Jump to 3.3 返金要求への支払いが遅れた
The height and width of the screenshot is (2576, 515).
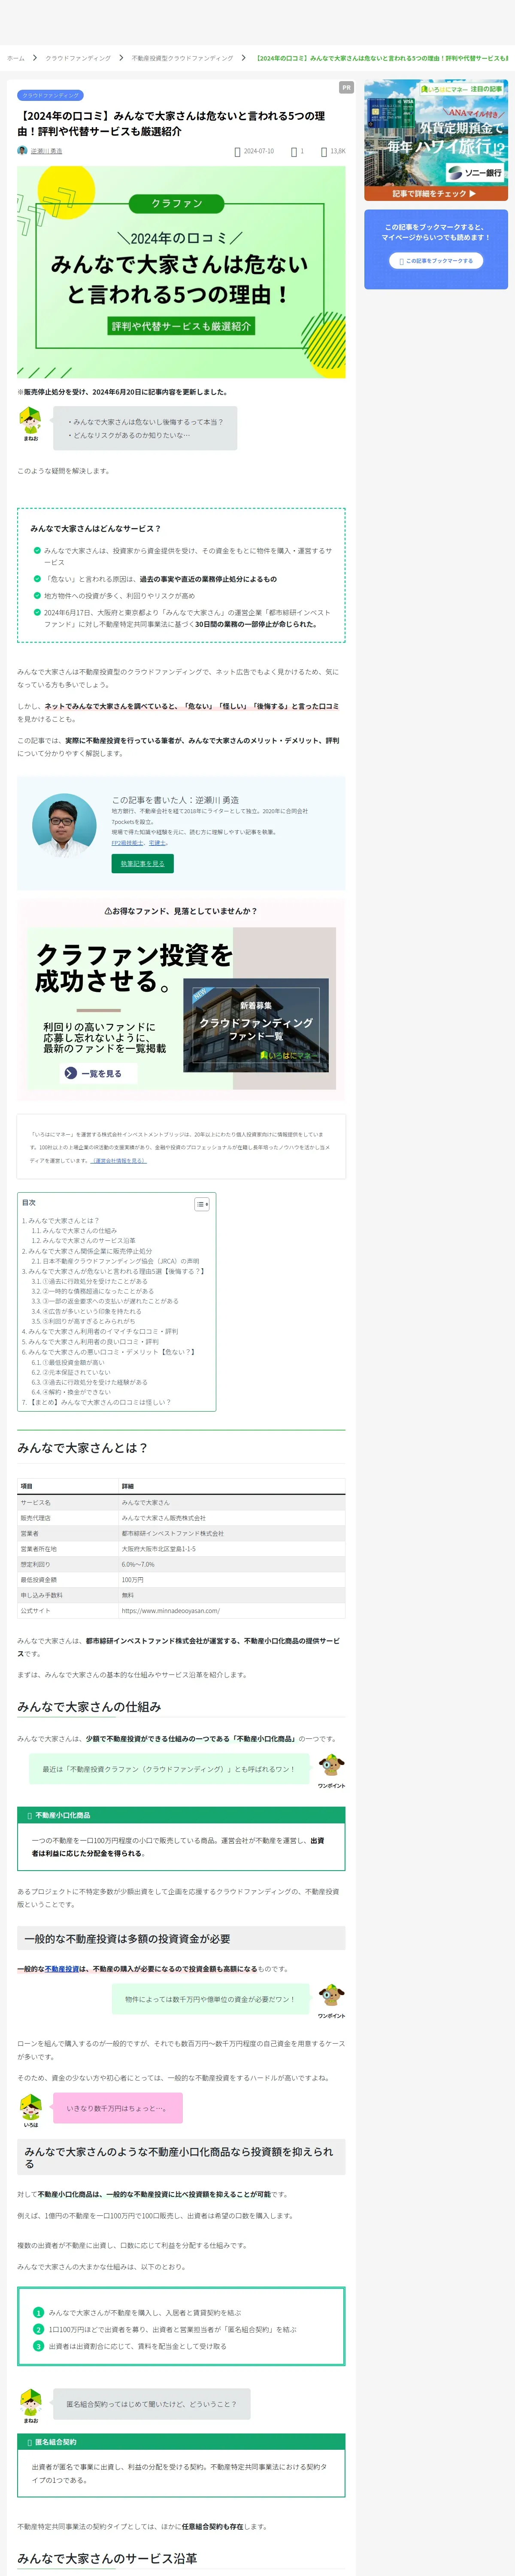105,1301
